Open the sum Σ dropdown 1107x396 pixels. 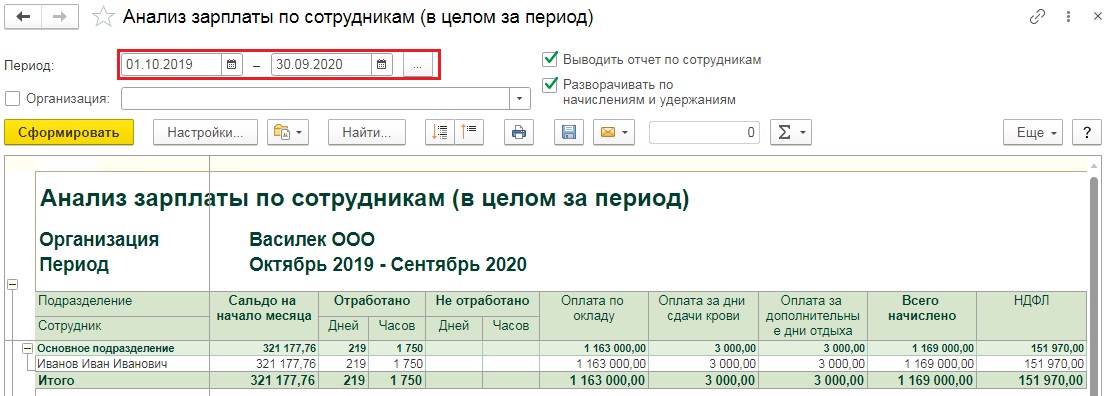click(x=790, y=132)
